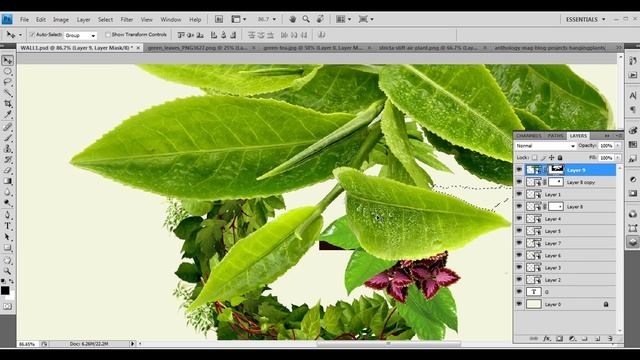Select the Magic Wand tool
640x360 pixels.
pyautogui.click(x=8, y=93)
